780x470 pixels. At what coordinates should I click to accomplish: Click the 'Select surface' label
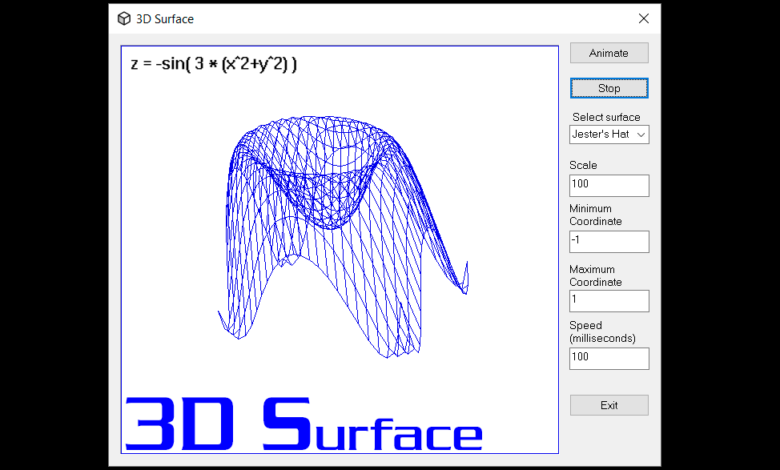(606, 117)
